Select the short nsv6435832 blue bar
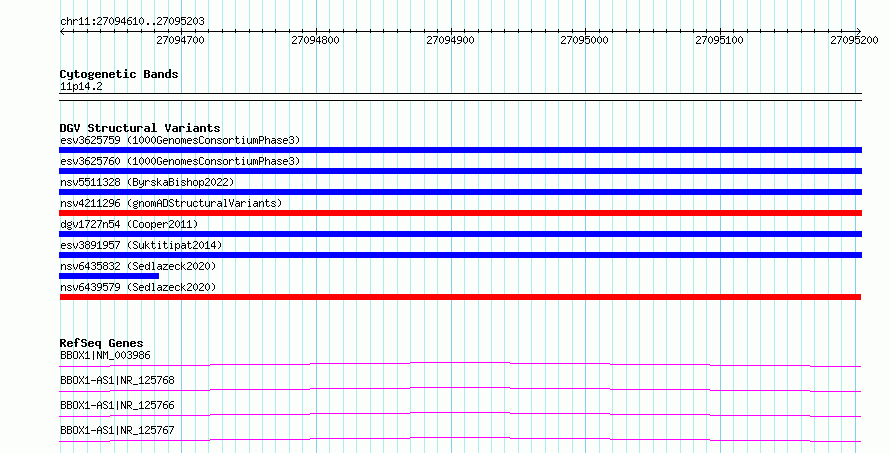The width and height of the screenshot is (890, 453). [109, 276]
